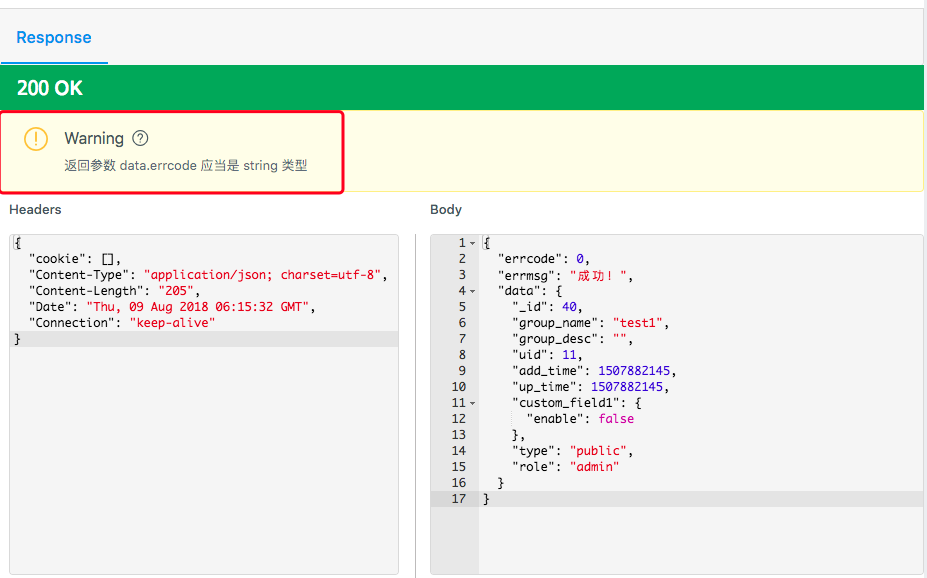Fold the "custom_field1" object at line 11
Viewport: 927px width, 578px height.
click(473, 403)
